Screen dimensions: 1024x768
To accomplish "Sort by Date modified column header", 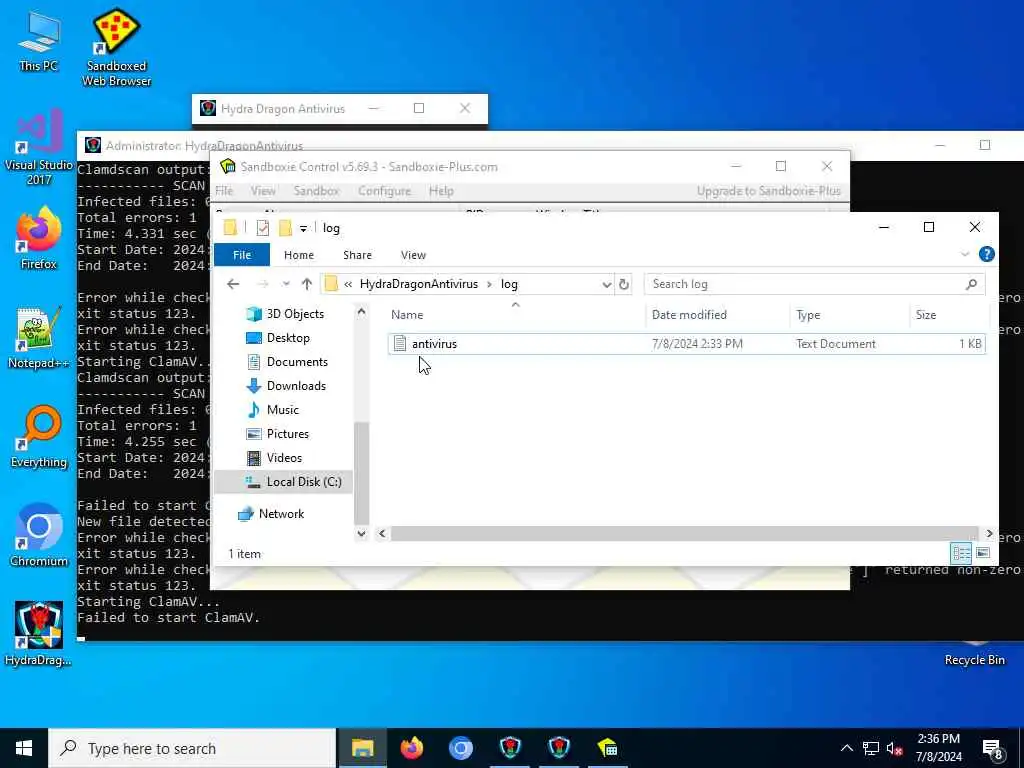I will pos(718,315).
